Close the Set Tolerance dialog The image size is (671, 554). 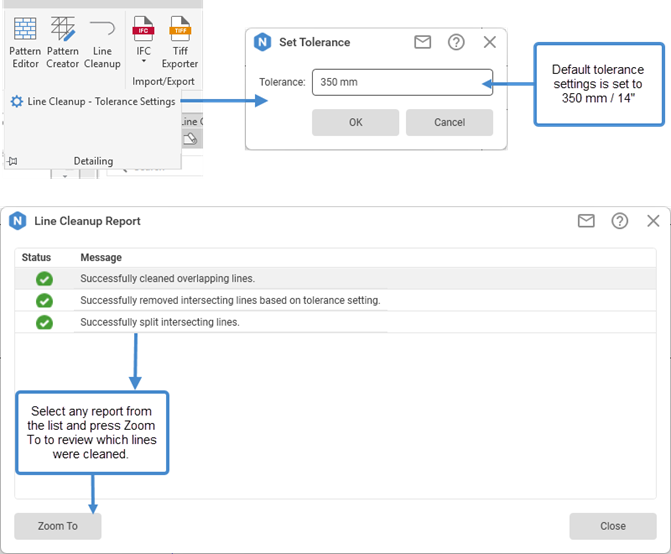[x=489, y=42]
